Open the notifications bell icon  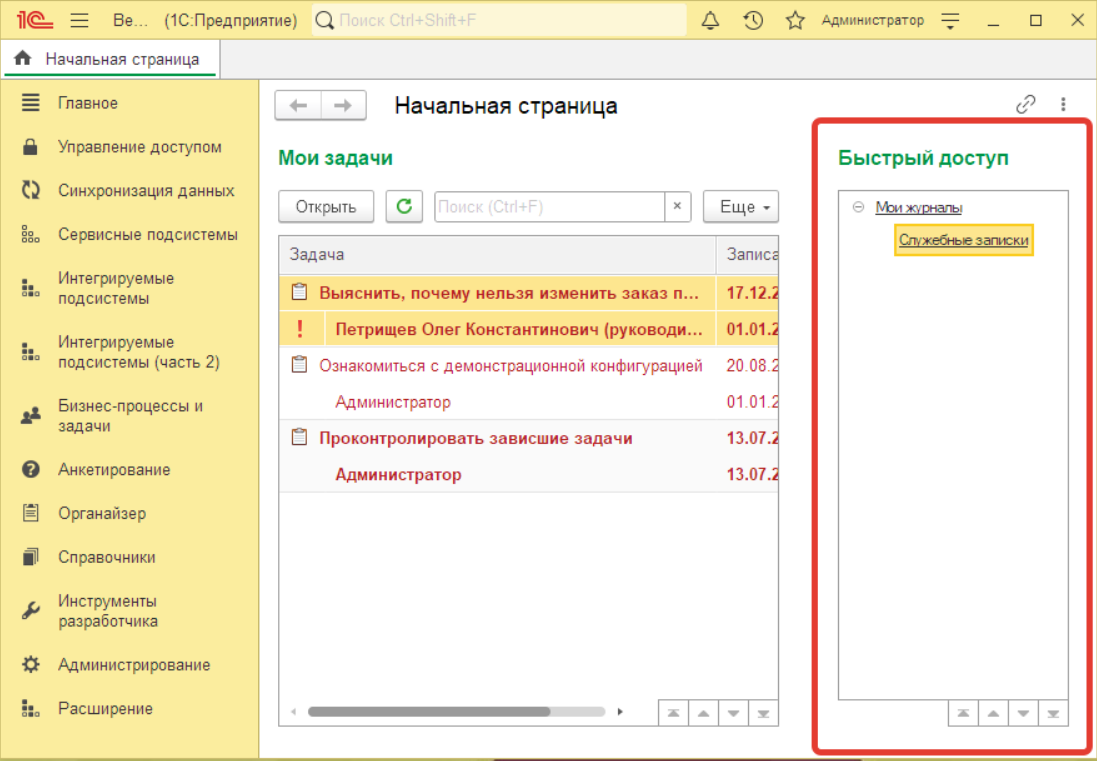click(711, 20)
